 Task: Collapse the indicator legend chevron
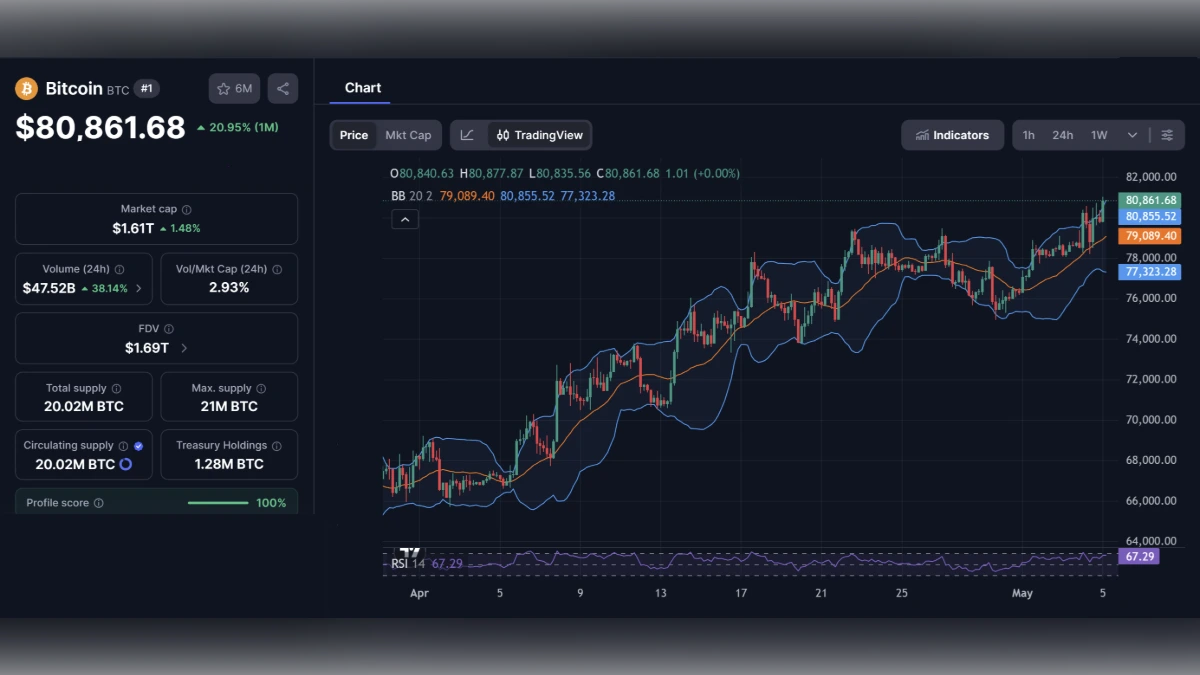tap(404, 220)
